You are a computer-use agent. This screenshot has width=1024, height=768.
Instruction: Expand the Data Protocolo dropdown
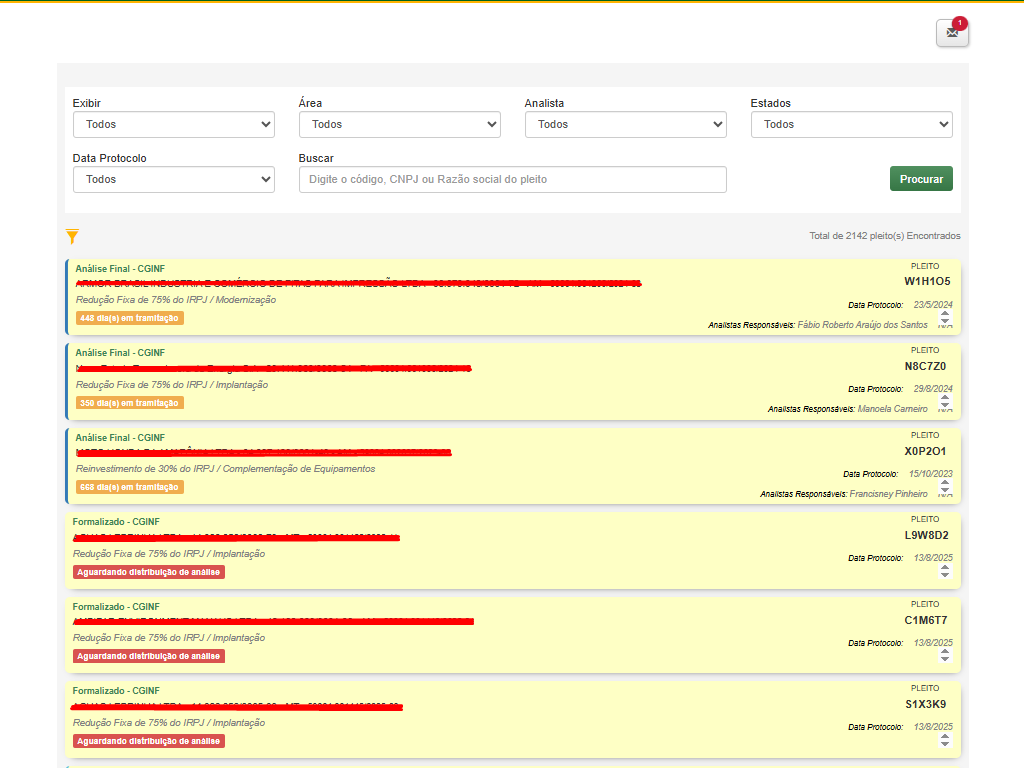click(174, 179)
